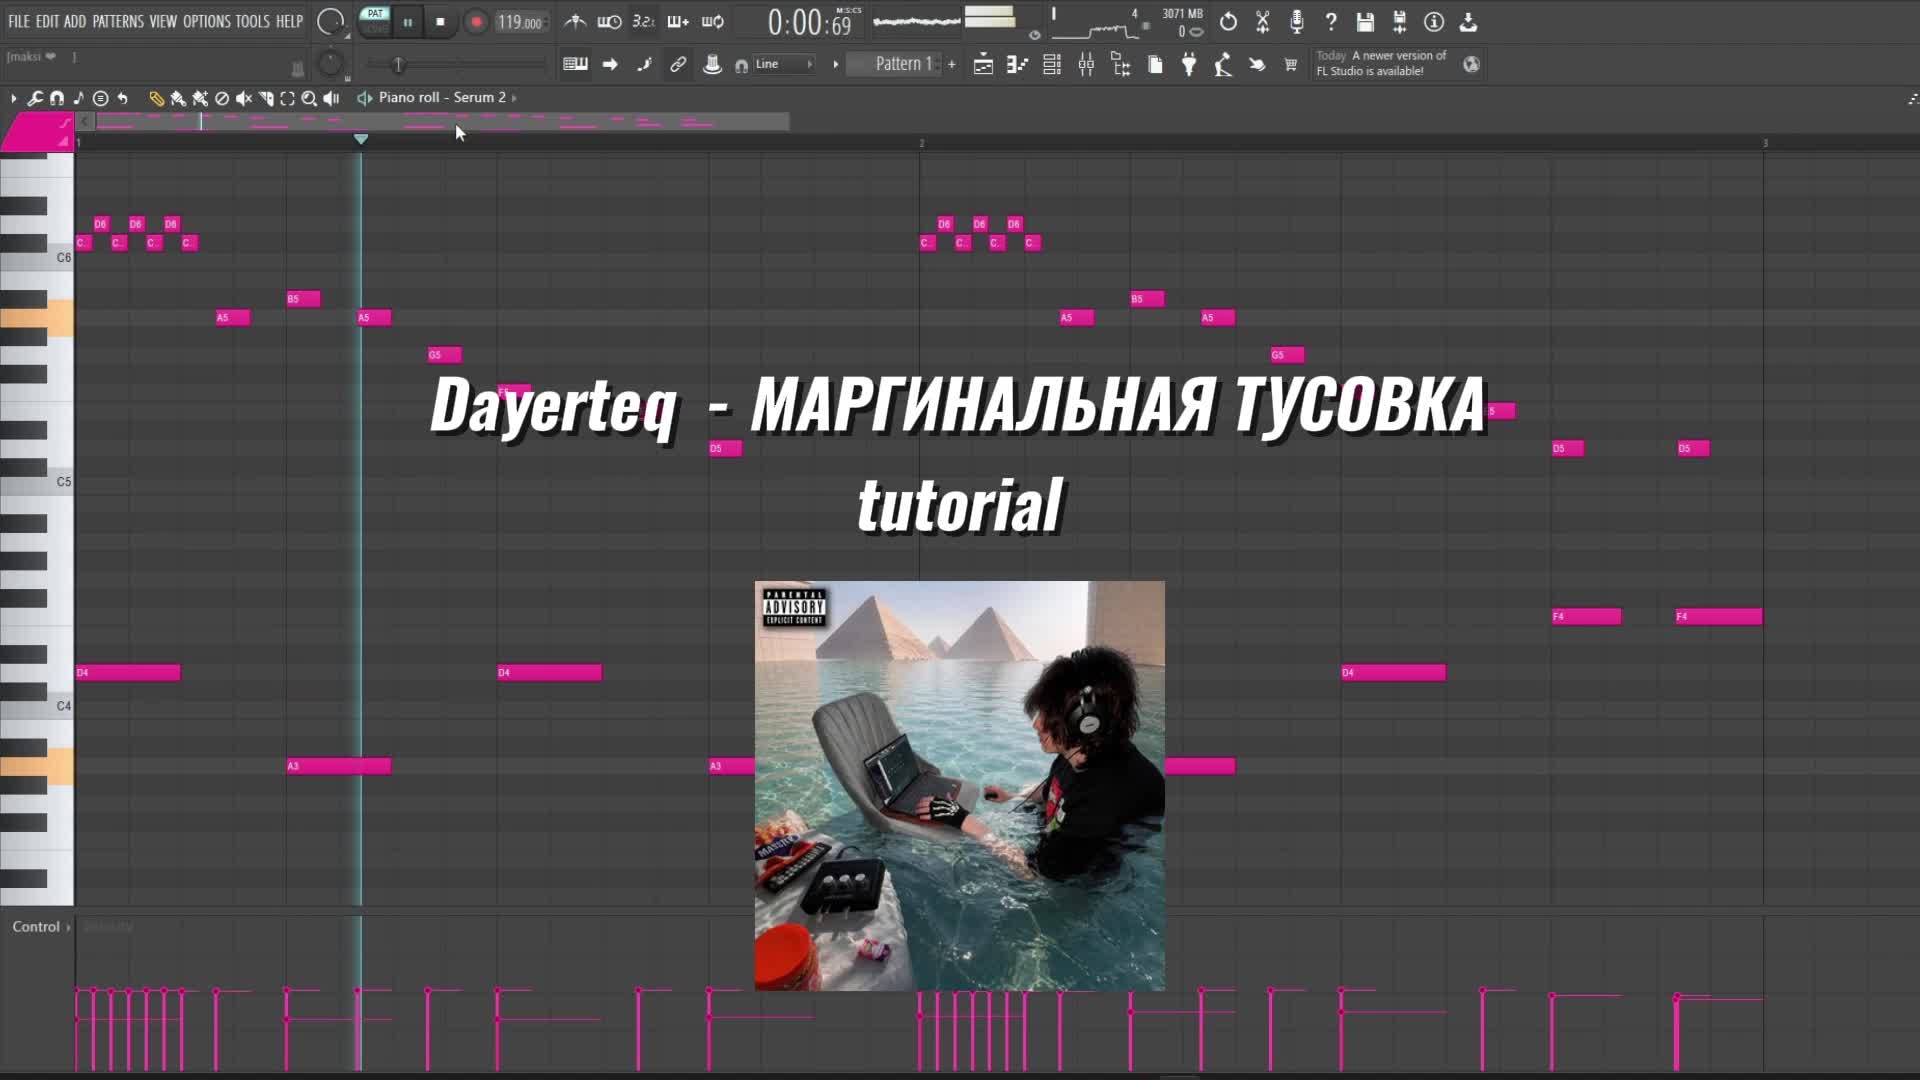Open the Line snap dropdown
The image size is (1920, 1080).
pos(785,65)
